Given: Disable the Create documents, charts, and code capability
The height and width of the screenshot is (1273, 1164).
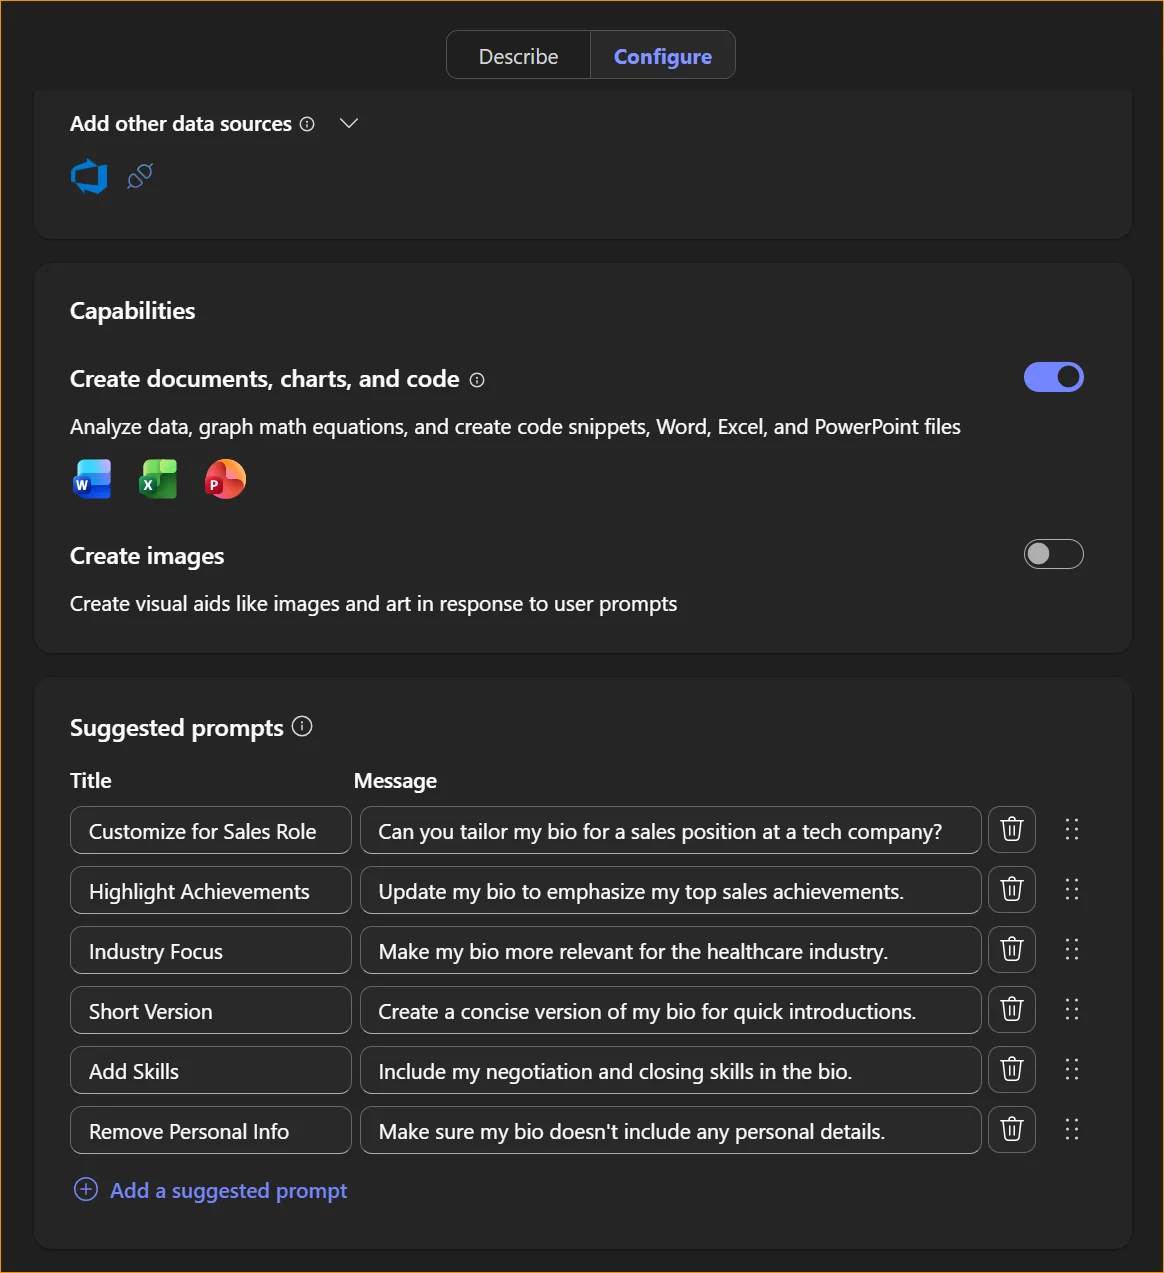Looking at the screenshot, I should tap(1053, 377).
